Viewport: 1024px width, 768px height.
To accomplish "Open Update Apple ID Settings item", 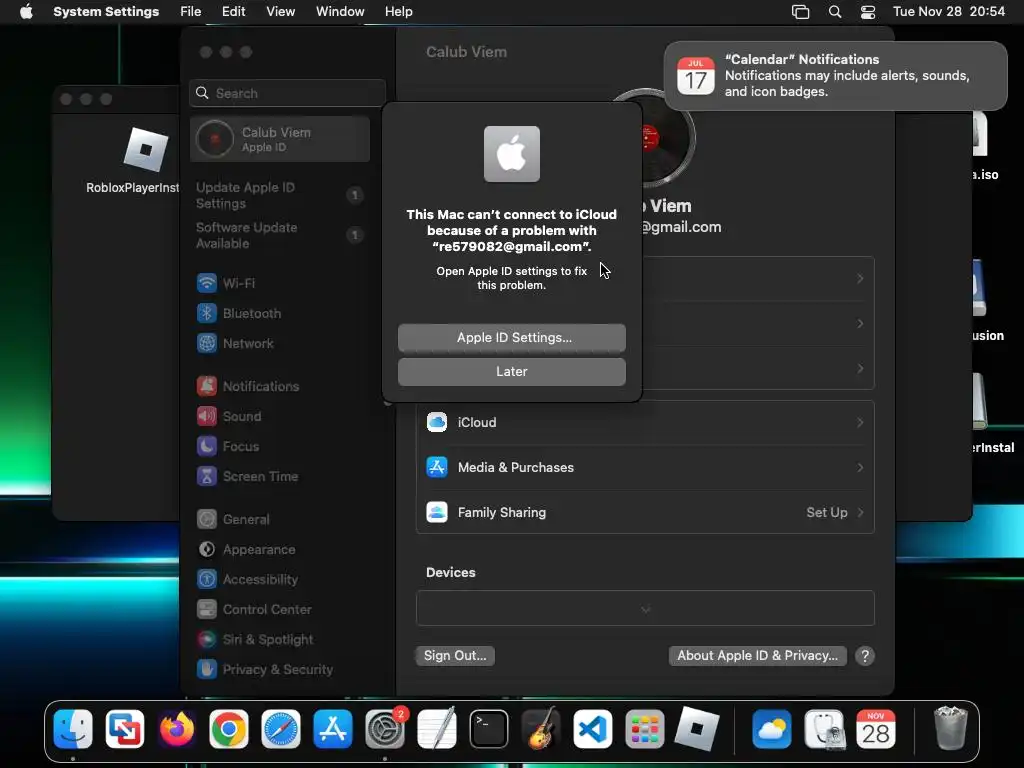I will point(280,195).
